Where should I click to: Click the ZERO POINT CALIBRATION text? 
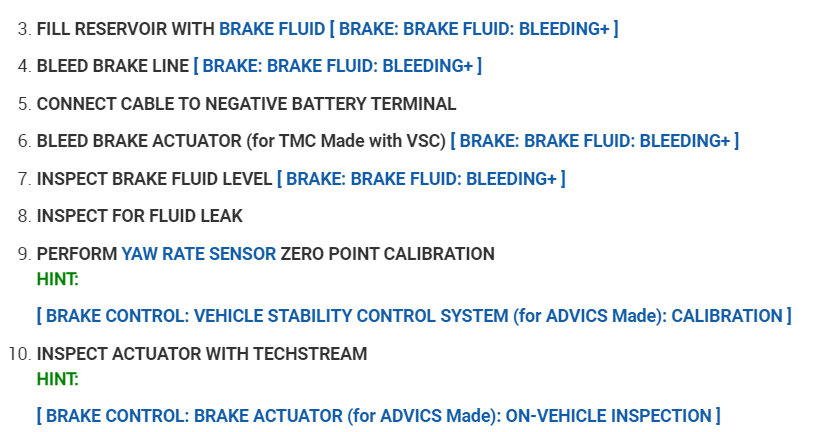tap(387, 254)
